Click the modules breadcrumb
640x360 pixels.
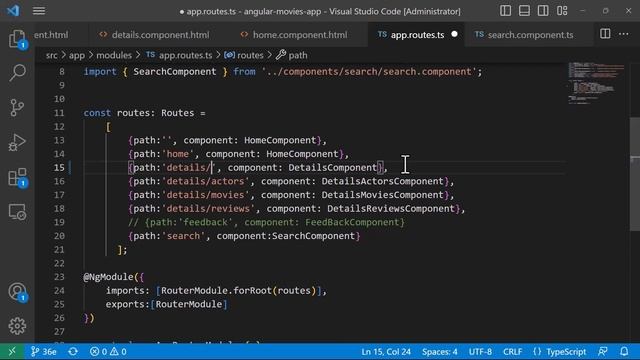(114, 55)
